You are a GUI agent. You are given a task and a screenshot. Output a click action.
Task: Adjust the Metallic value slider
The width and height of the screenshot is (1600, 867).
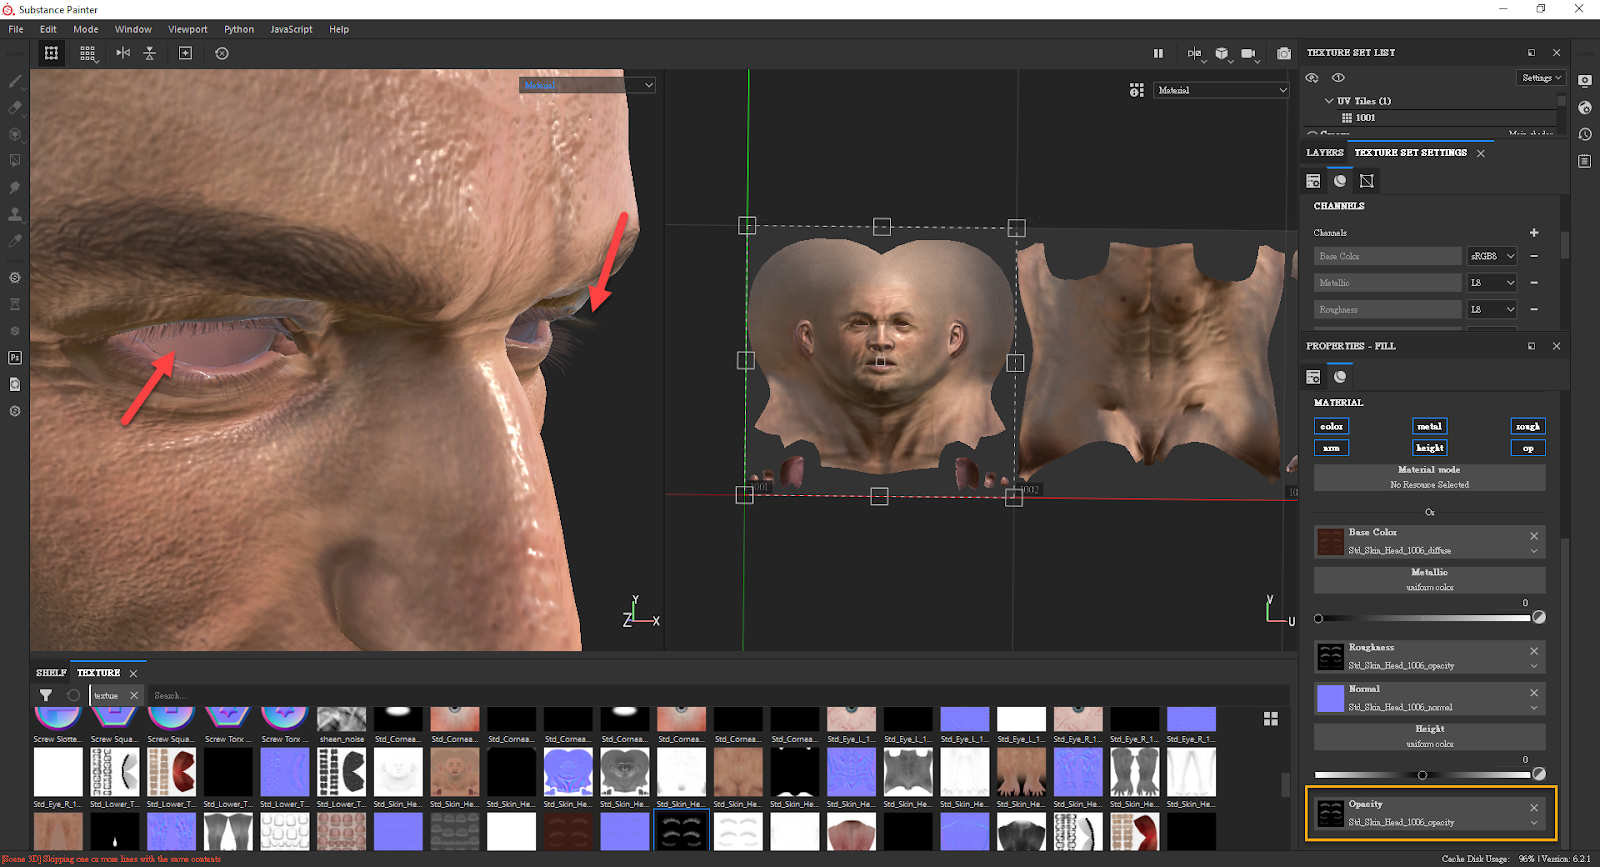tap(1423, 618)
